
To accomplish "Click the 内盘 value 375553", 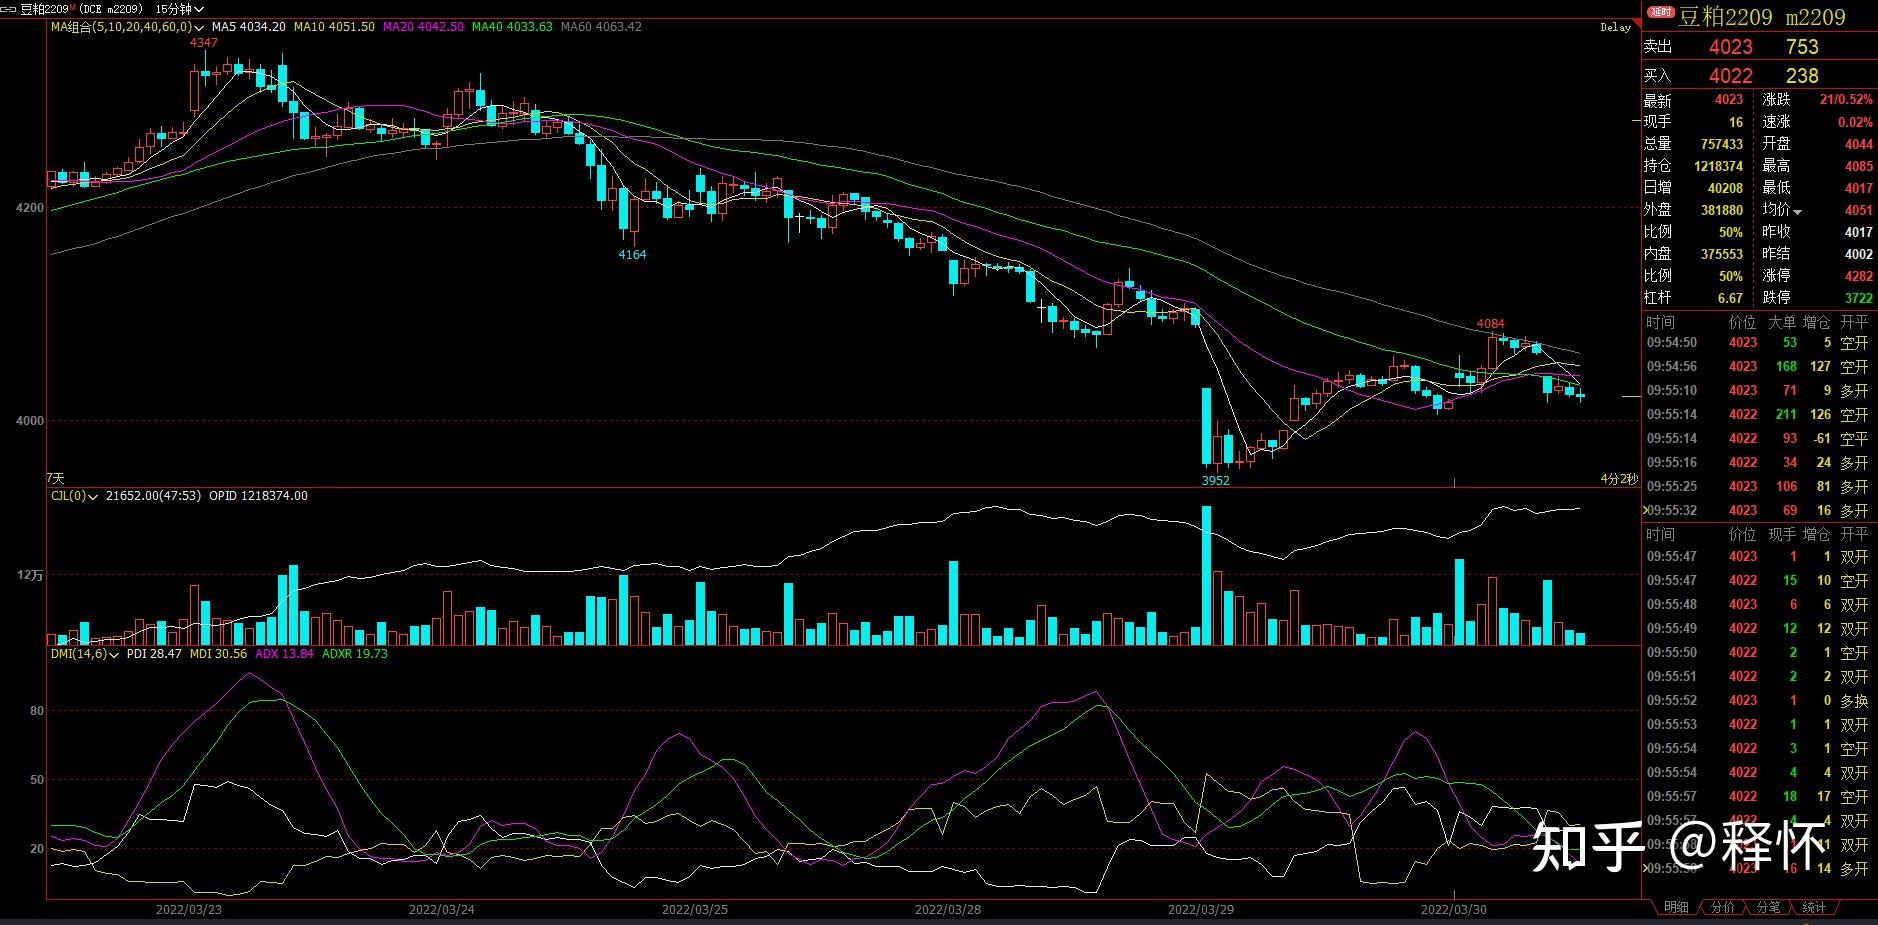I will point(1722,255).
